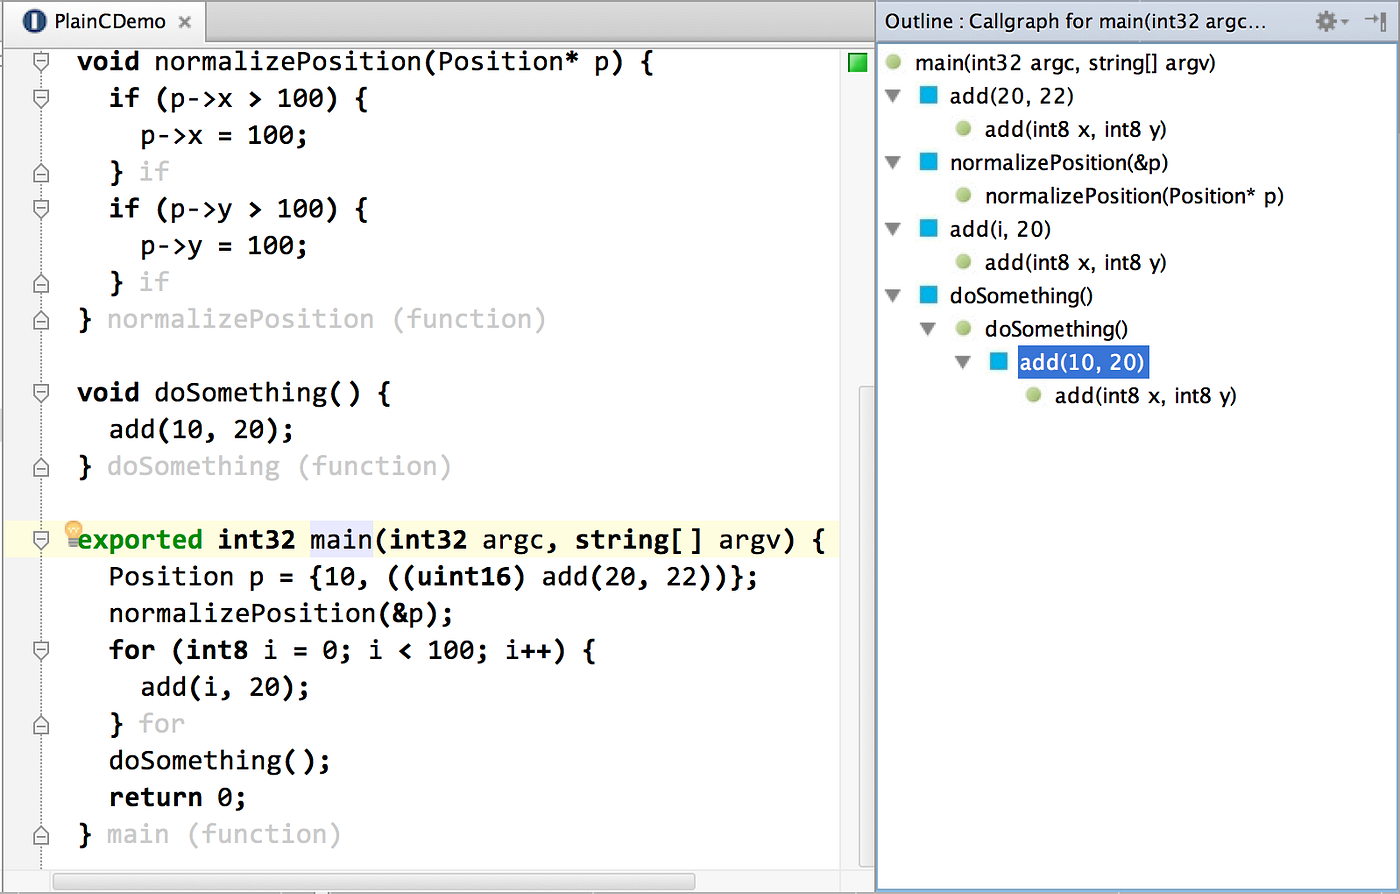This screenshot has width=1400, height=894.
Task: Collapse the normalizePosition(&p) call node
Action: (893, 163)
